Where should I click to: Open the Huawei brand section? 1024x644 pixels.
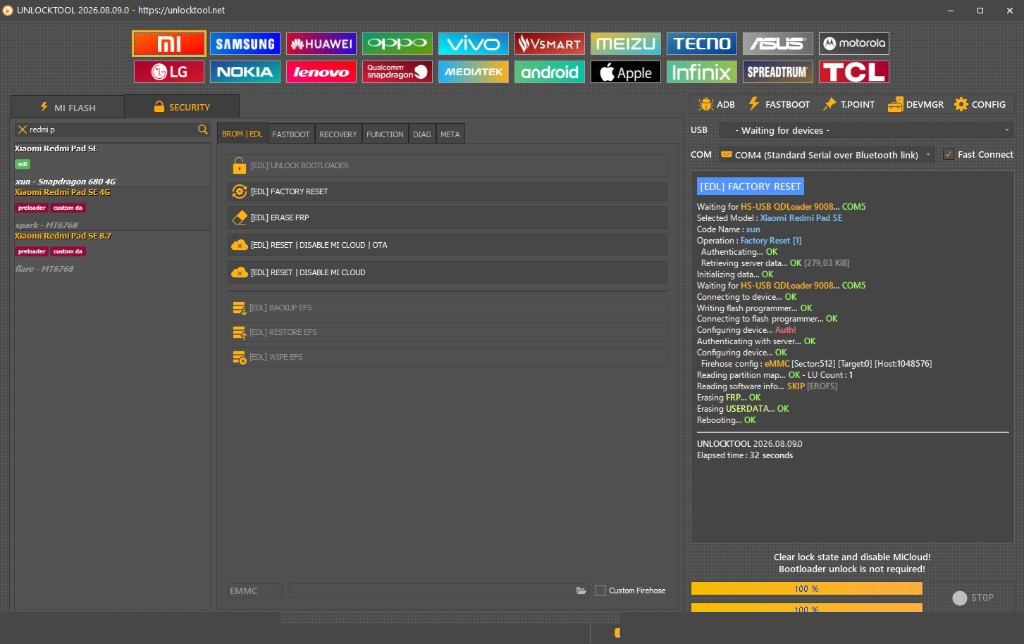click(321, 44)
